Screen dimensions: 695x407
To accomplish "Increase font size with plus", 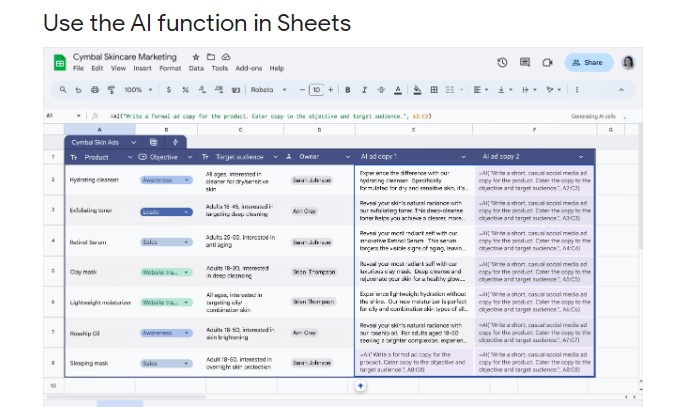I will pos(331,90).
